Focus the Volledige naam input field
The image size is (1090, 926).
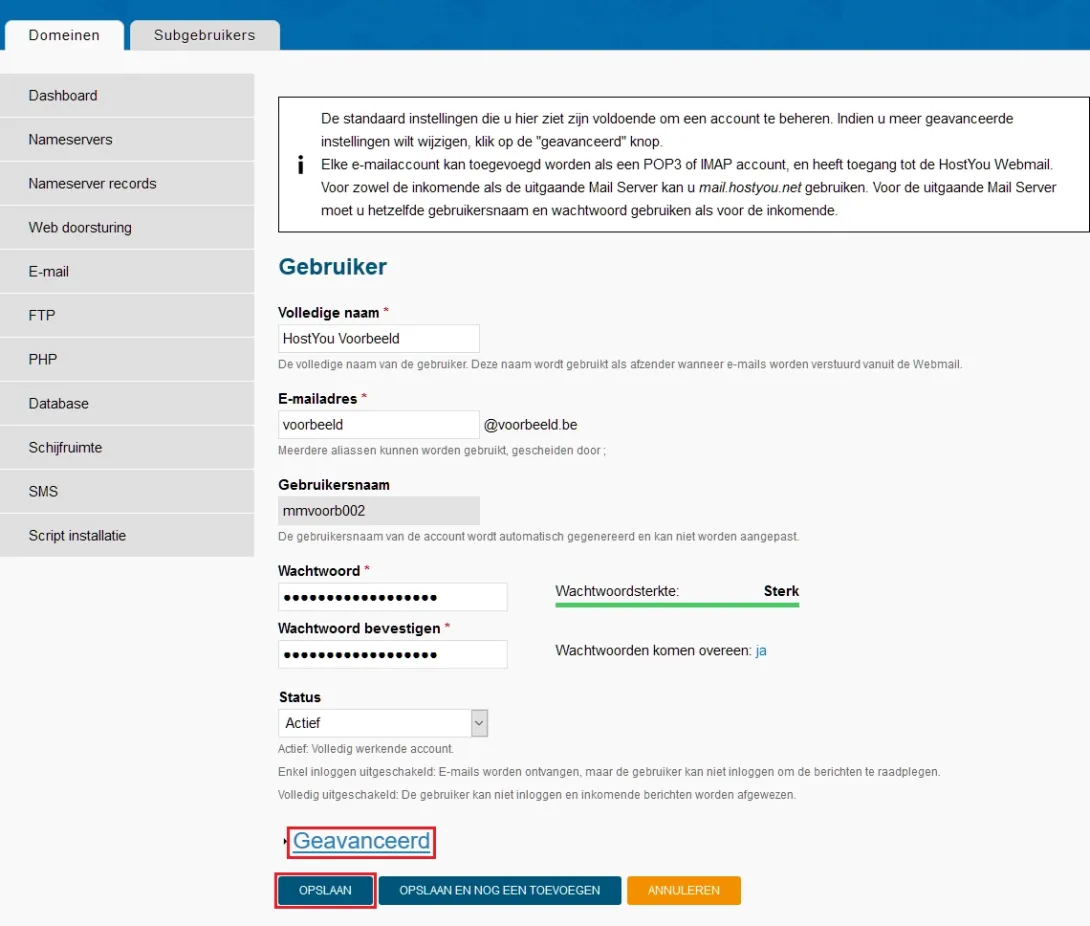pyautogui.click(x=379, y=339)
